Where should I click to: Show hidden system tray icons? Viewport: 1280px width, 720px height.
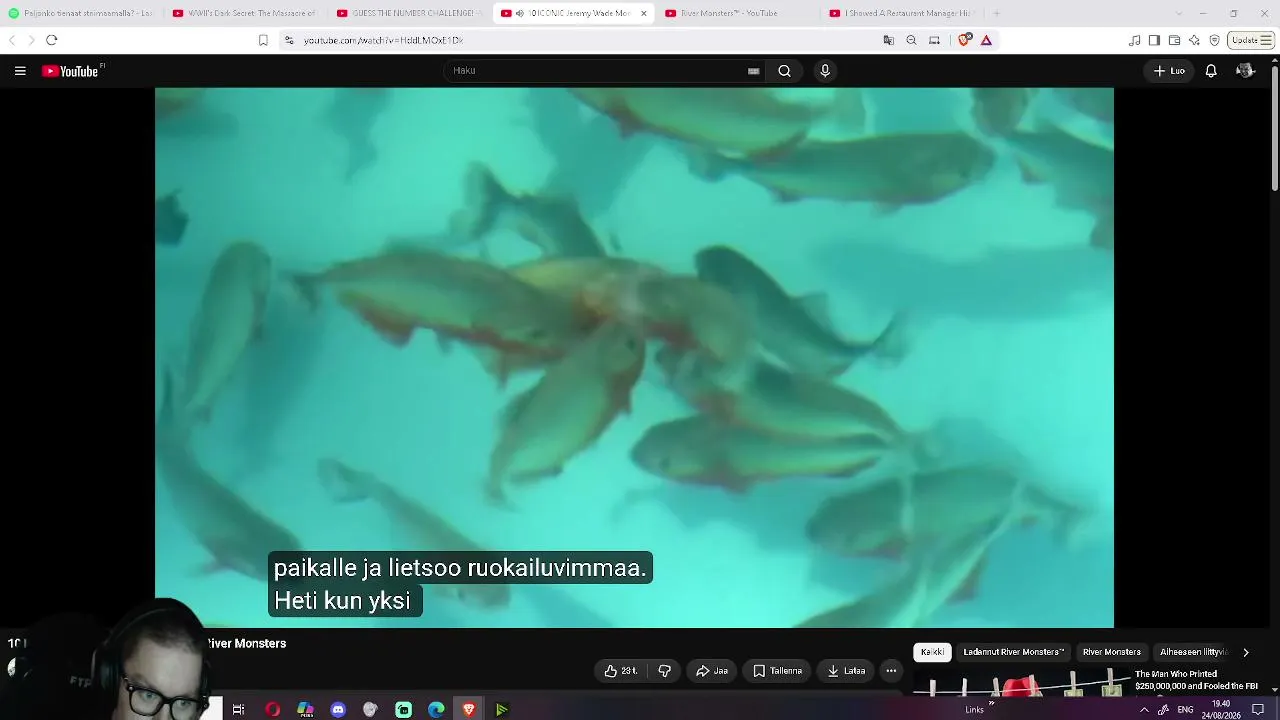tap(1144, 709)
